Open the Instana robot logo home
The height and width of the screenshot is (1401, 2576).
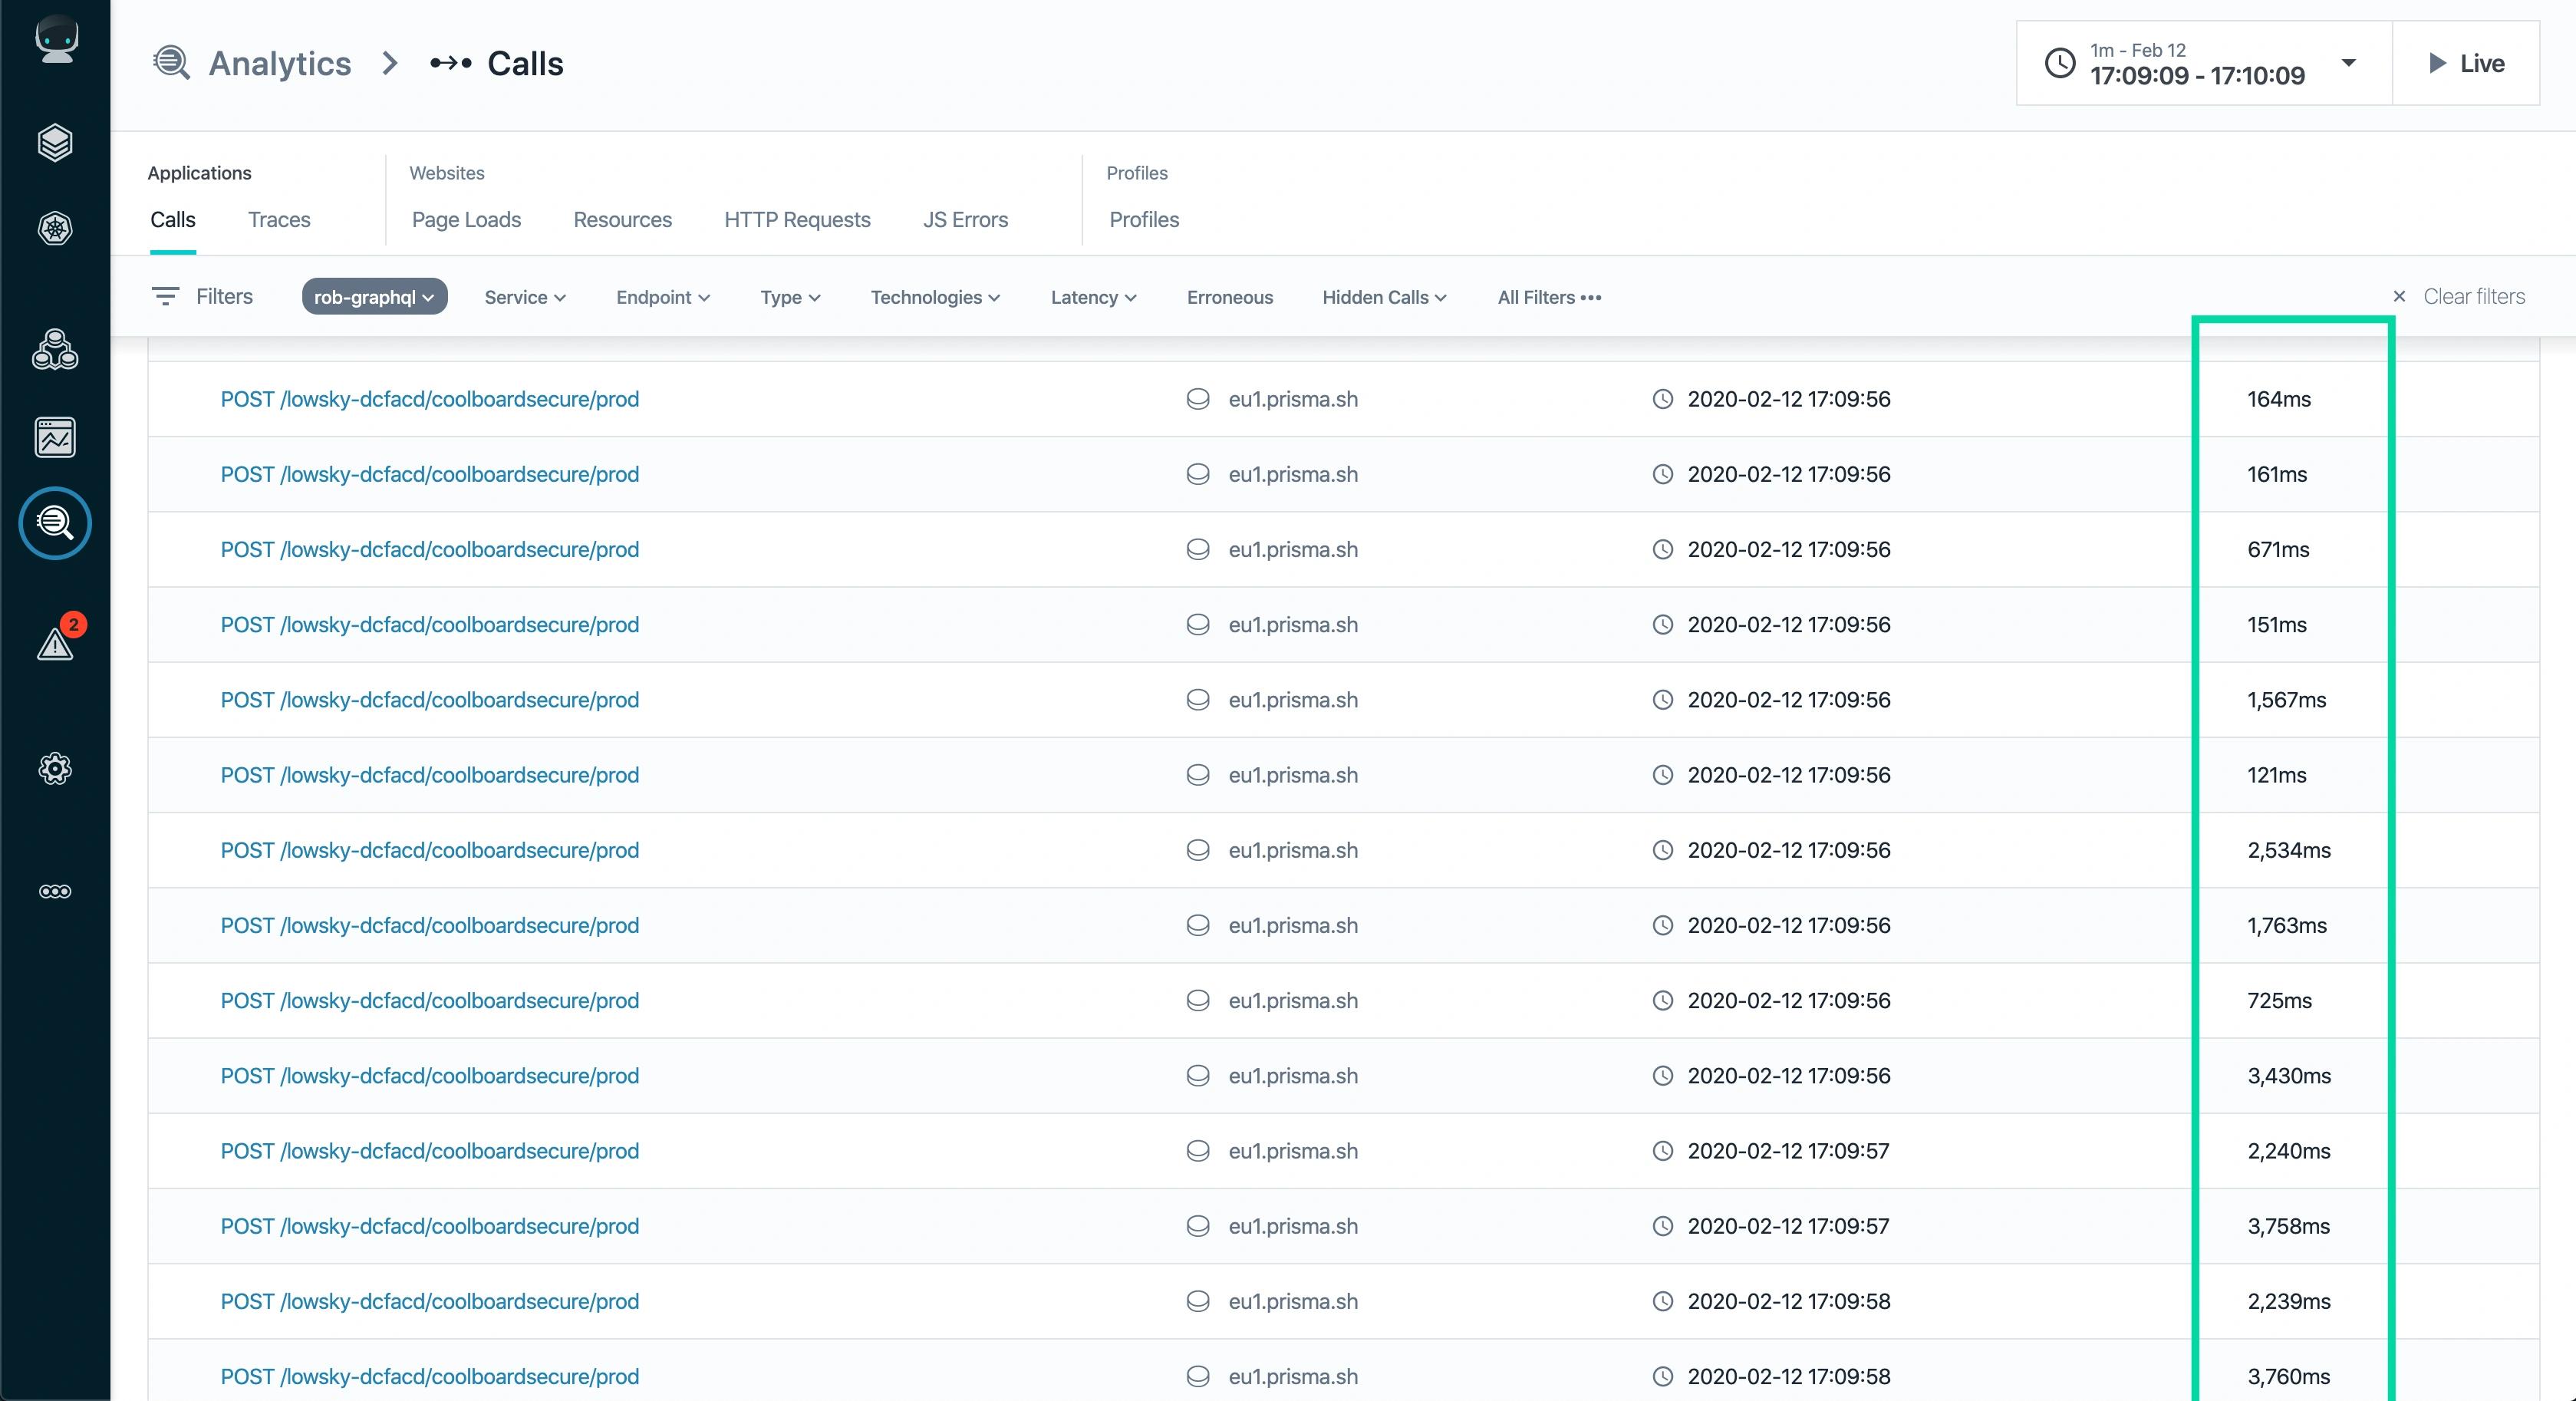[x=56, y=40]
